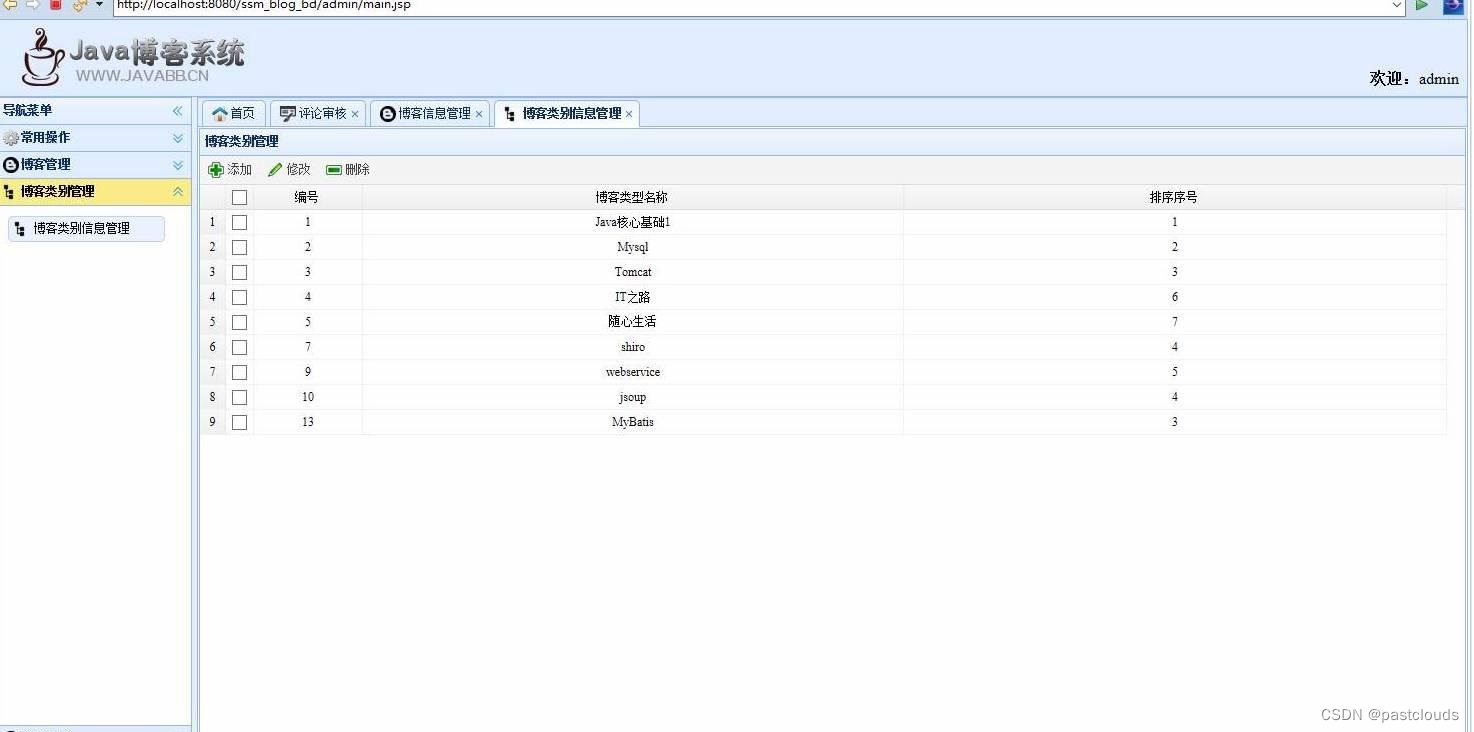Click the 博客管理 accordion header
Viewport: 1474px width, 732px height.
coord(95,165)
